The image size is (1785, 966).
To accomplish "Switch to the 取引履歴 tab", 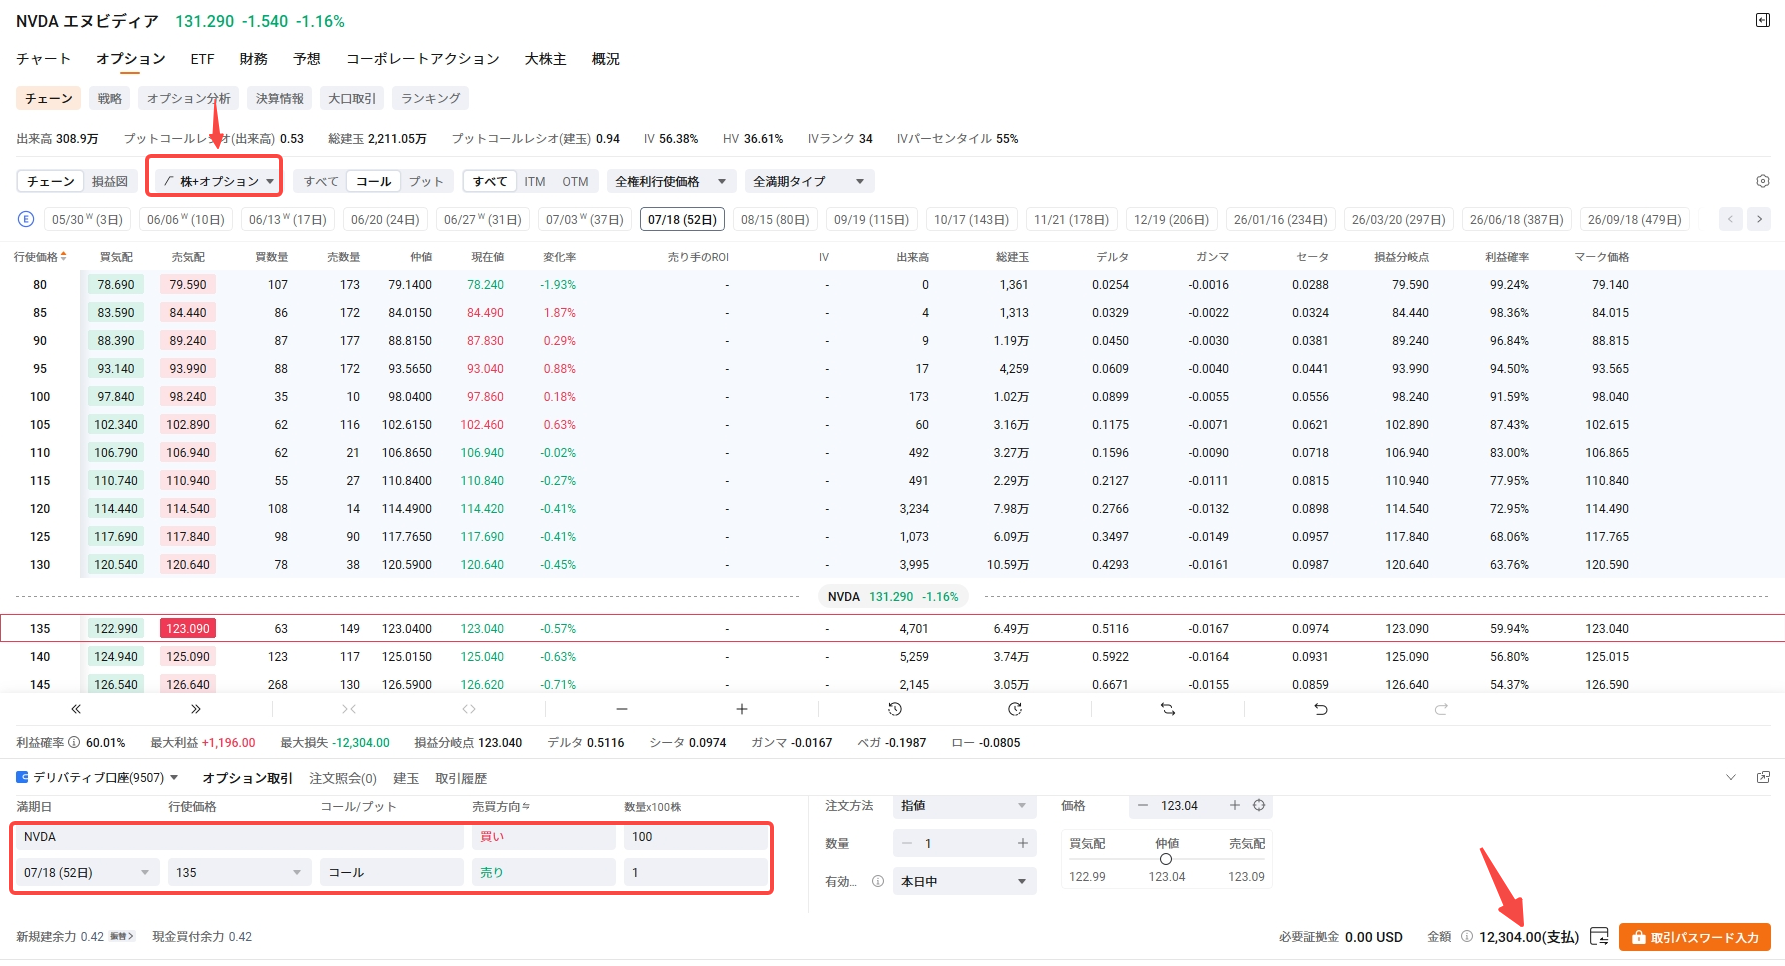I will (x=461, y=778).
